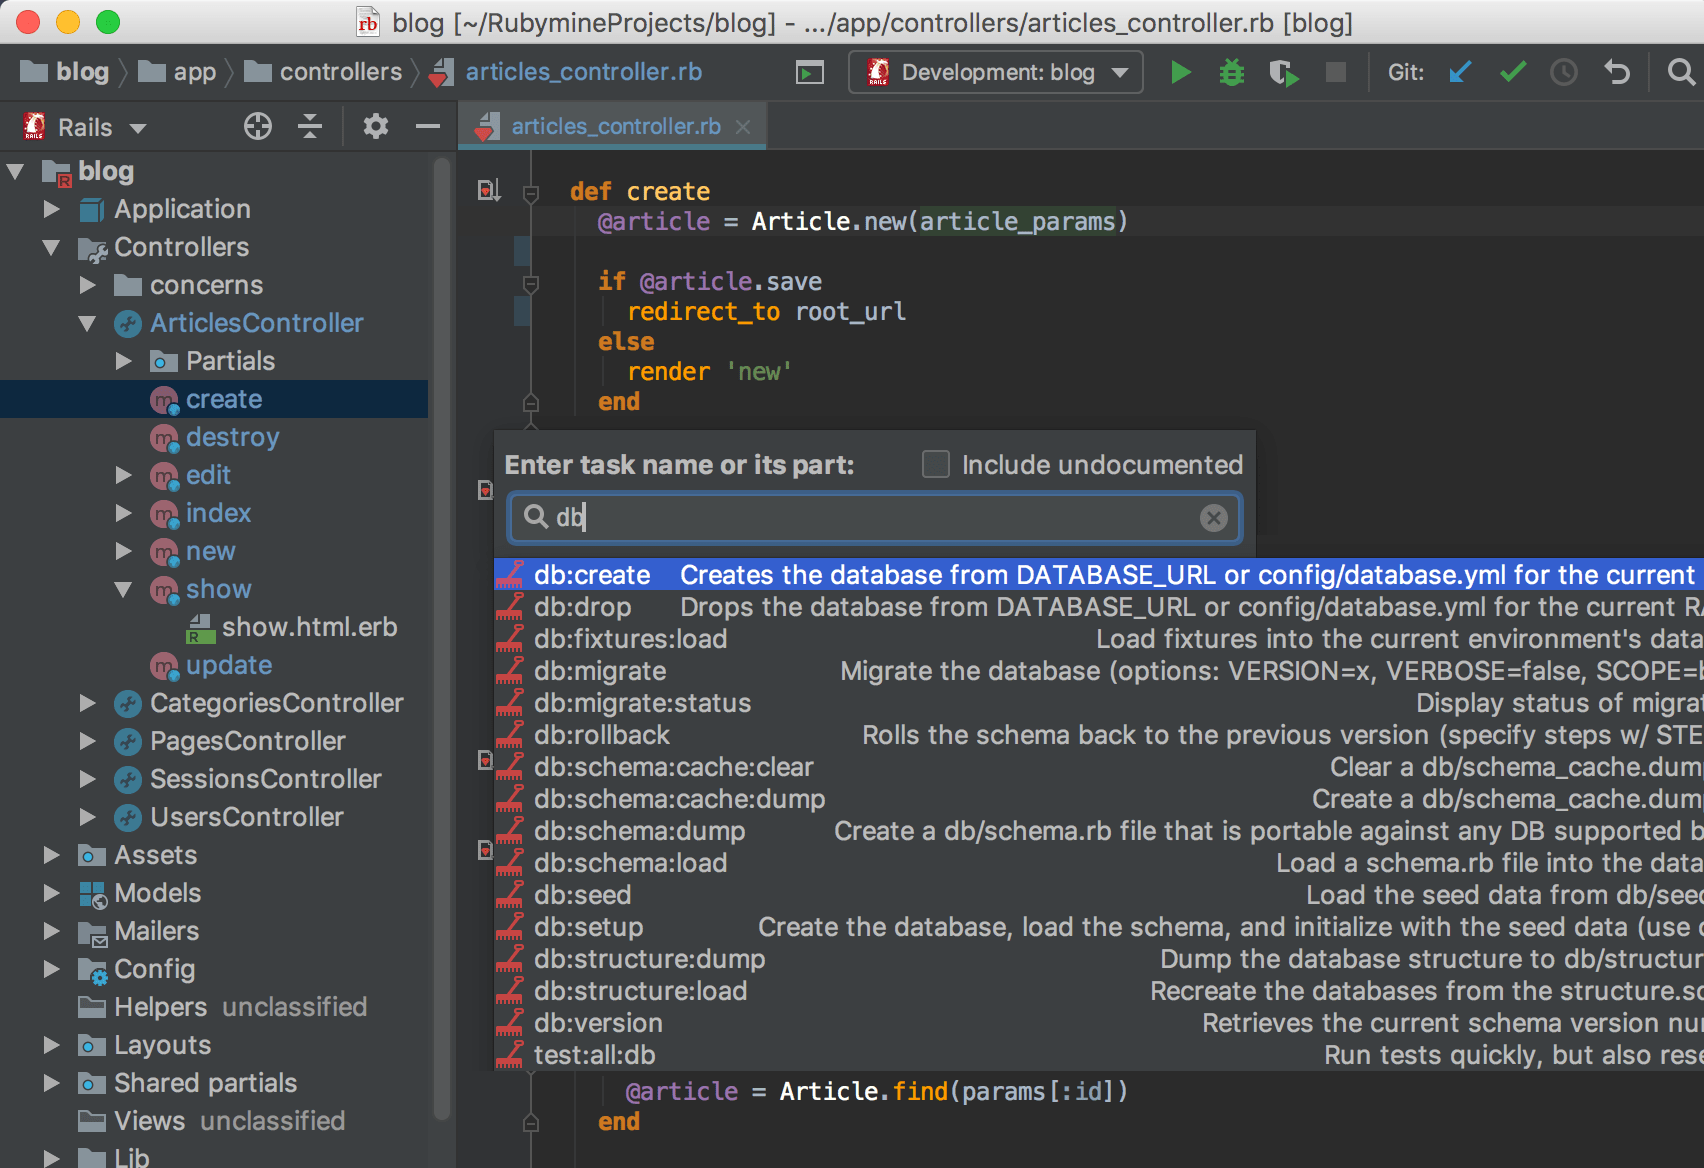Open Rails tool window settings gear
Image resolution: width=1704 pixels, height=1168 pixels.
coord(375,127)
